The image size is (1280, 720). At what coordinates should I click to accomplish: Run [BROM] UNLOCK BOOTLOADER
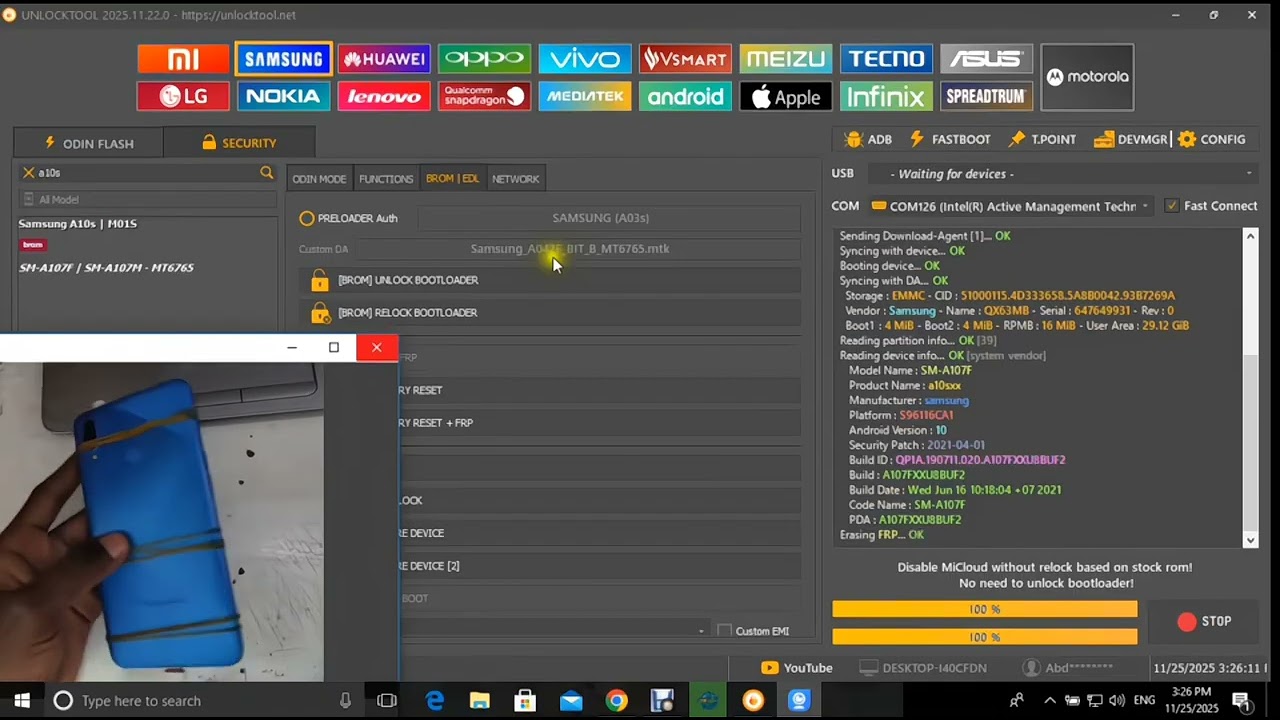tap(550, 280)
